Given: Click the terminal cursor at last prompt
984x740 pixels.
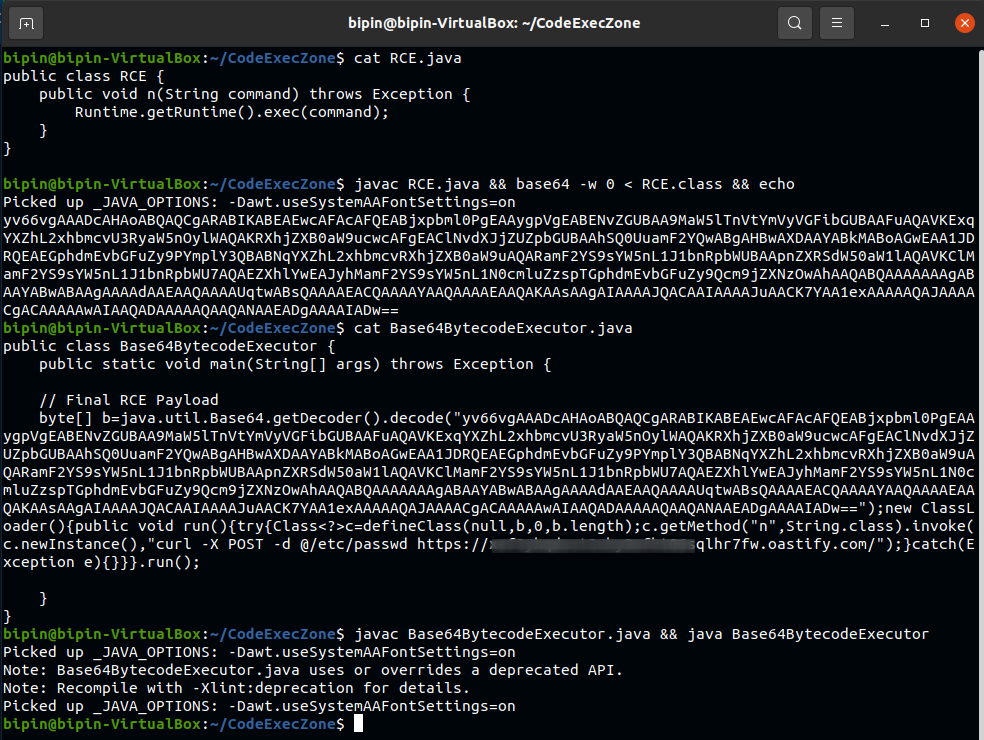Looking at the screenshot, I should click(x=358, y=723).
